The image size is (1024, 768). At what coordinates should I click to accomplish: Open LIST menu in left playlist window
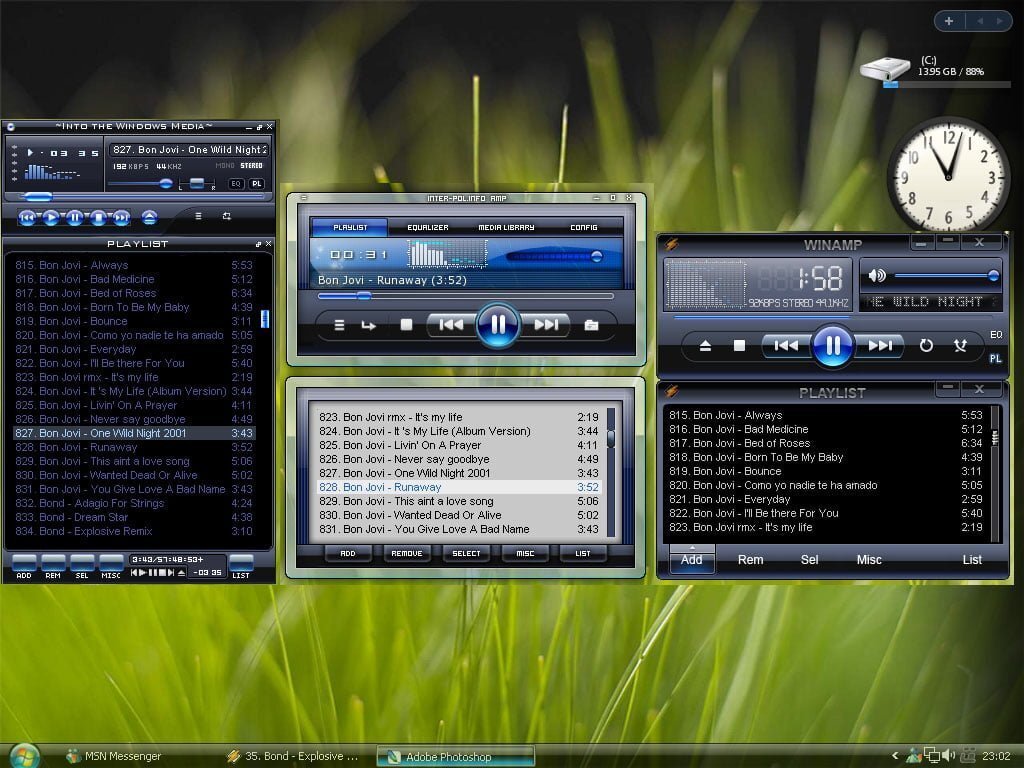pyautogui.click(x=241, y=567)
